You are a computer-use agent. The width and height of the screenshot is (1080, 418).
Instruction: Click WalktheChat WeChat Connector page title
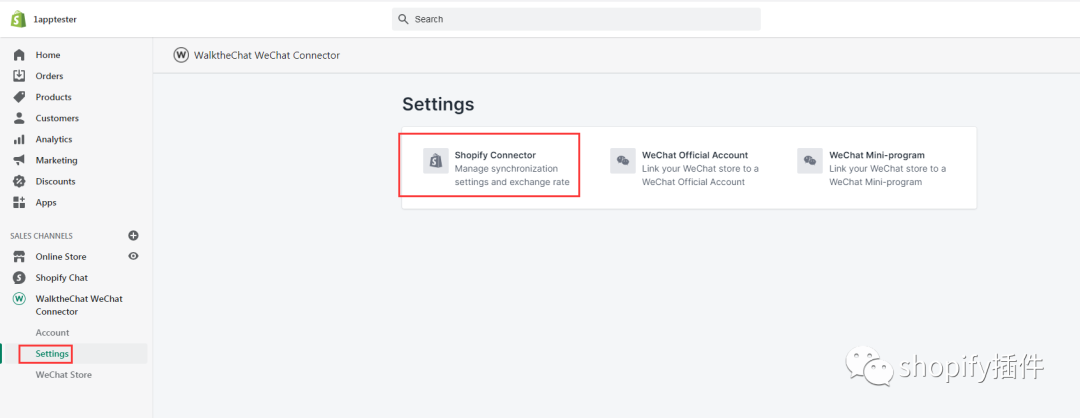[x=267, y=55]
